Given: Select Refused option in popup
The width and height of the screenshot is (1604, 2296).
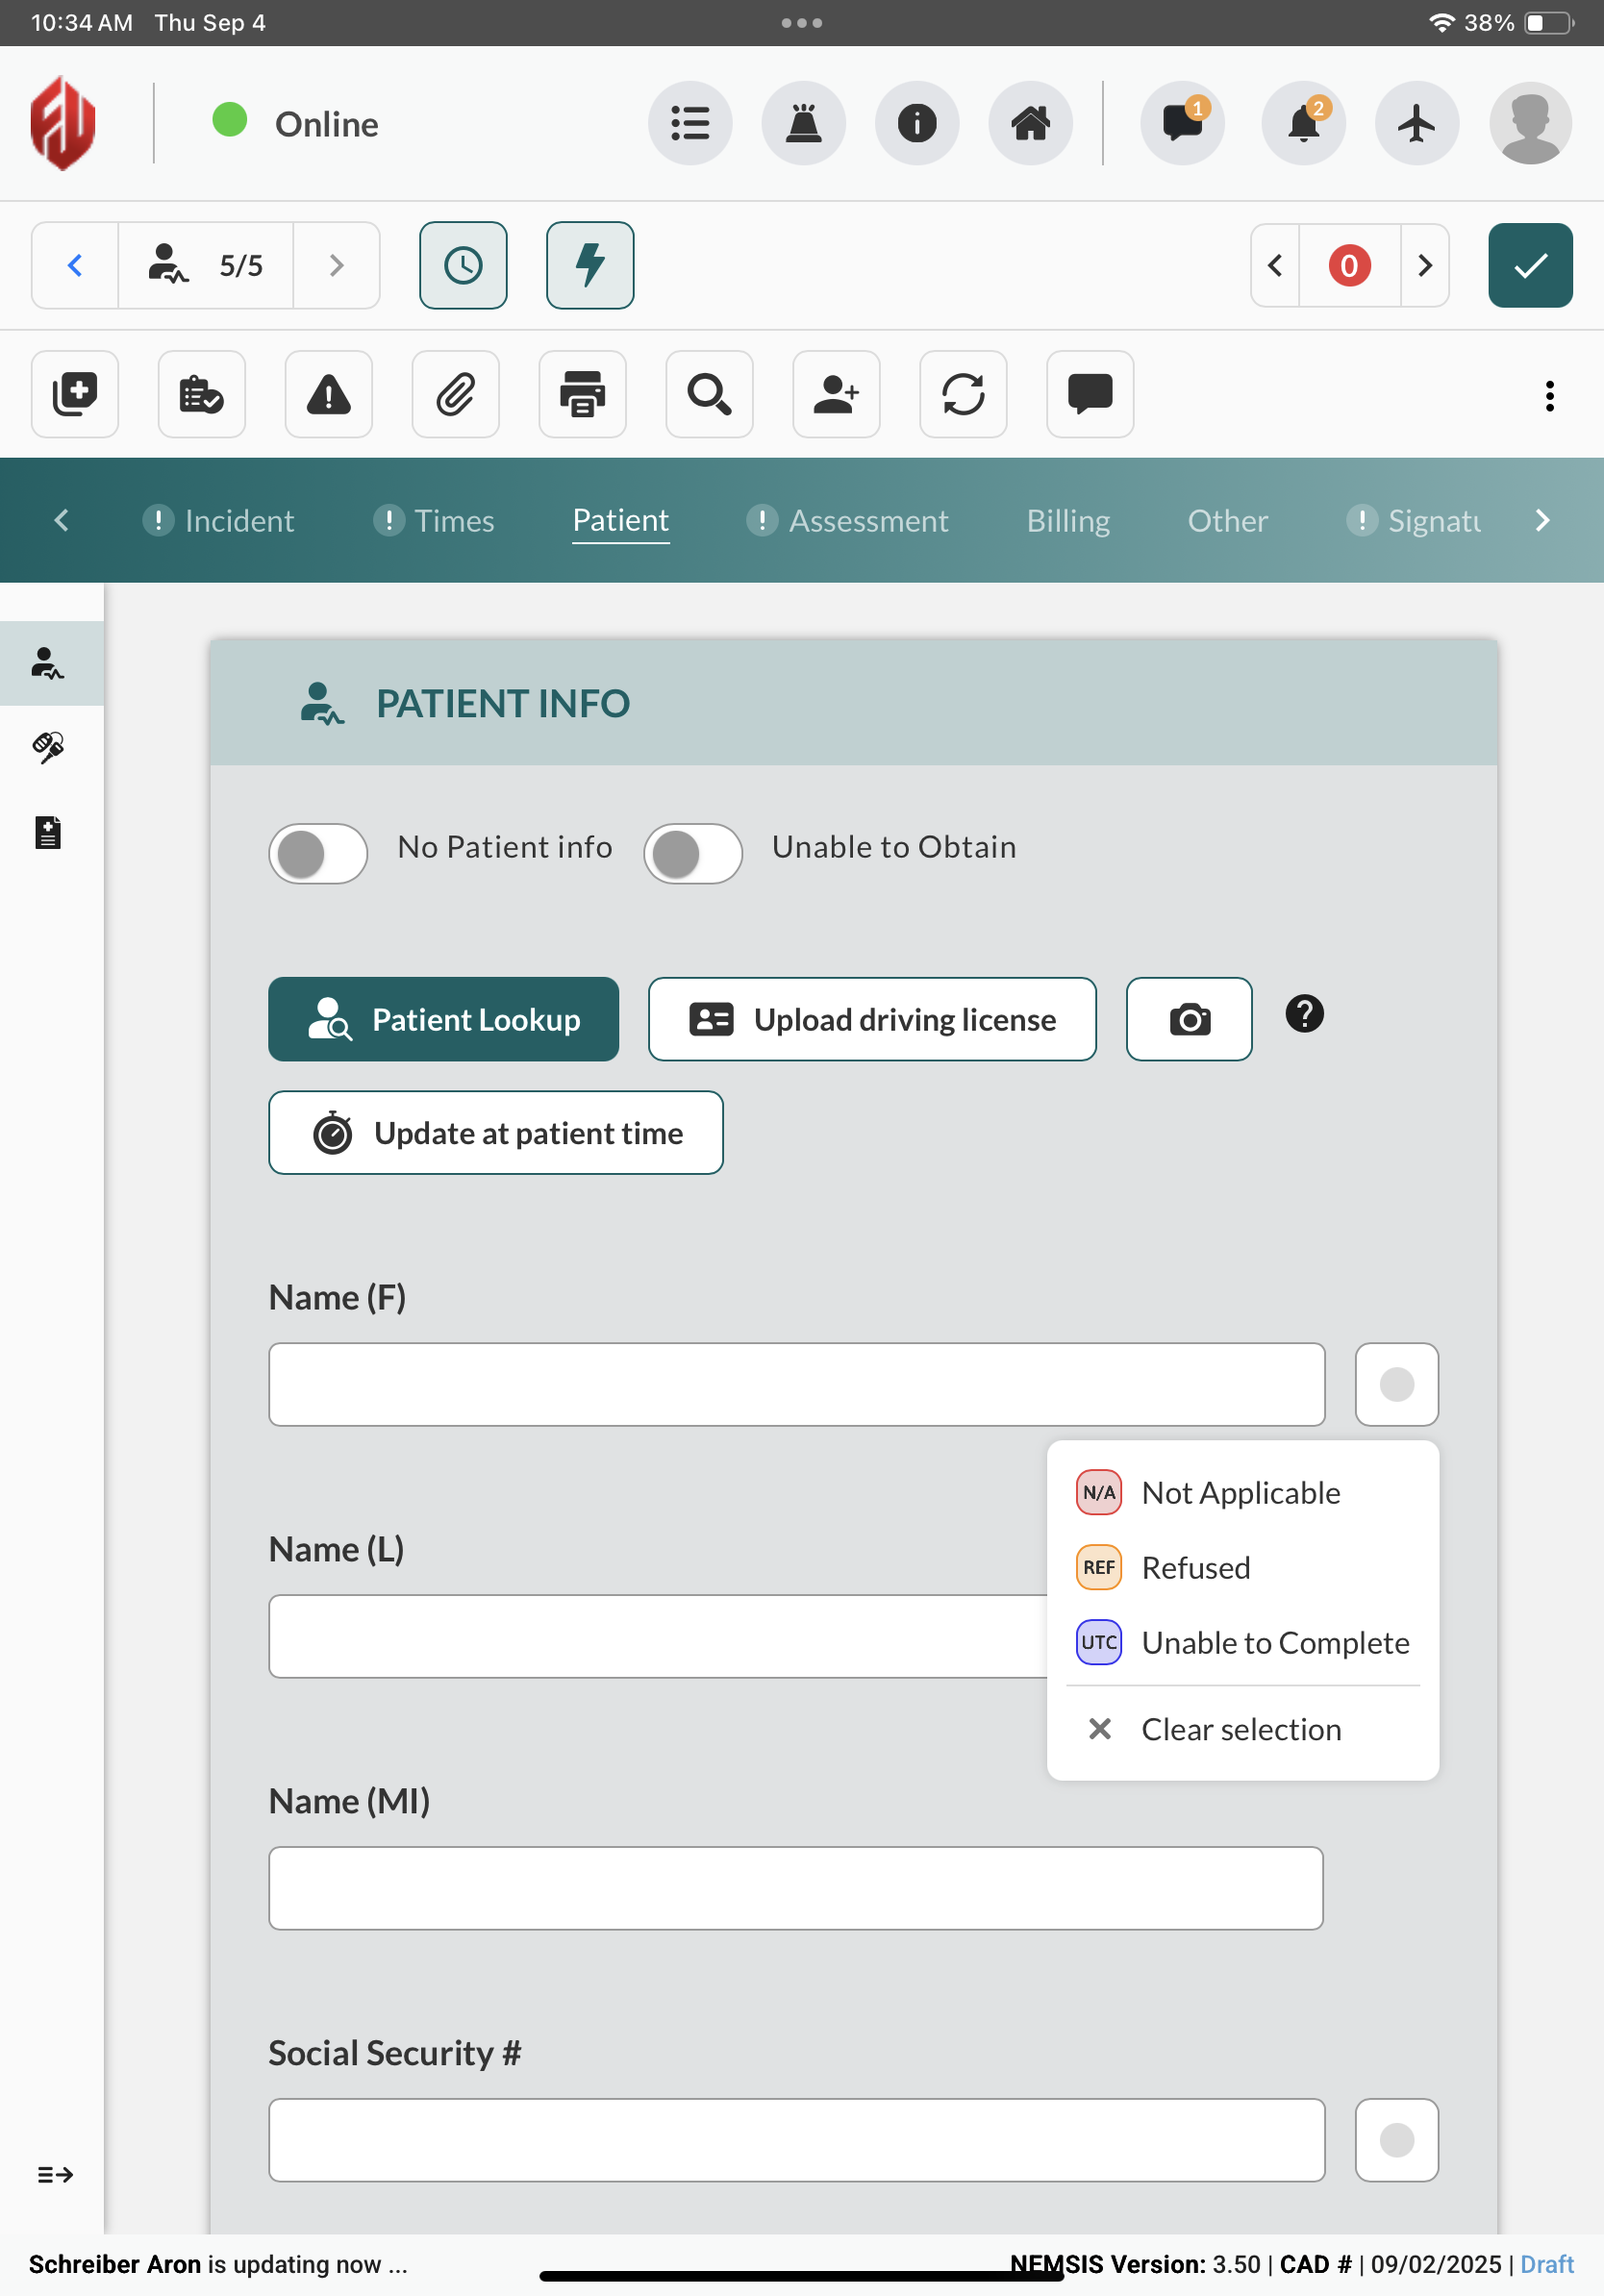Looking at the screenshot, I should (1195, 1567).
